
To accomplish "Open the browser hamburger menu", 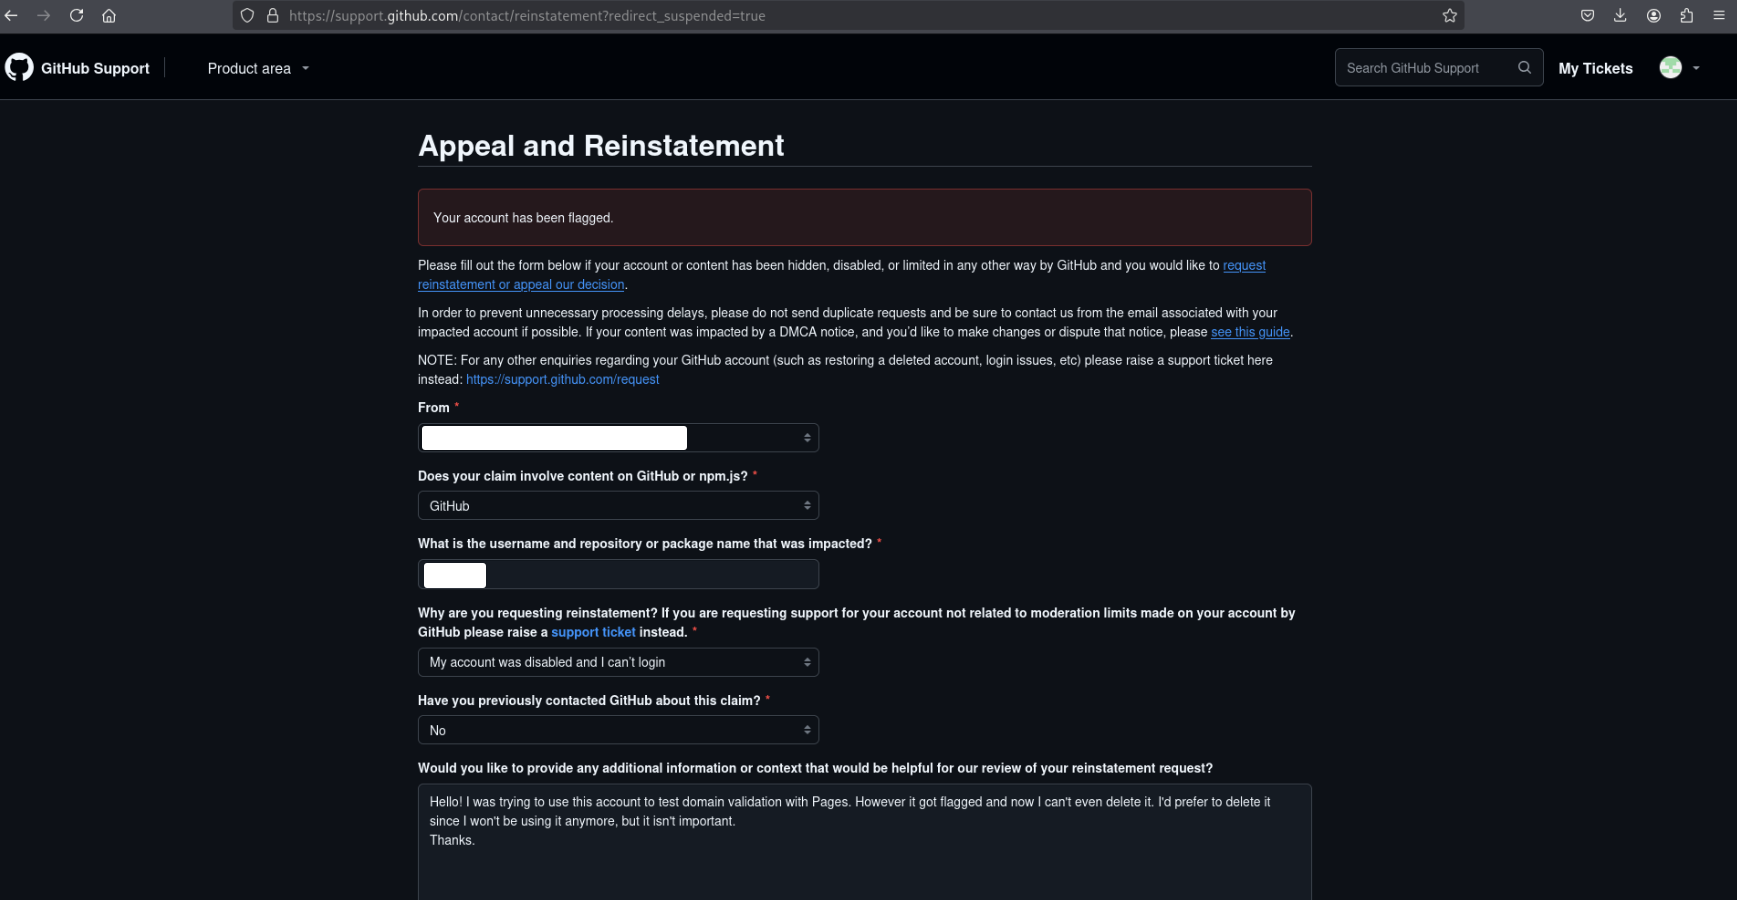I will (x=1719, y=16).
